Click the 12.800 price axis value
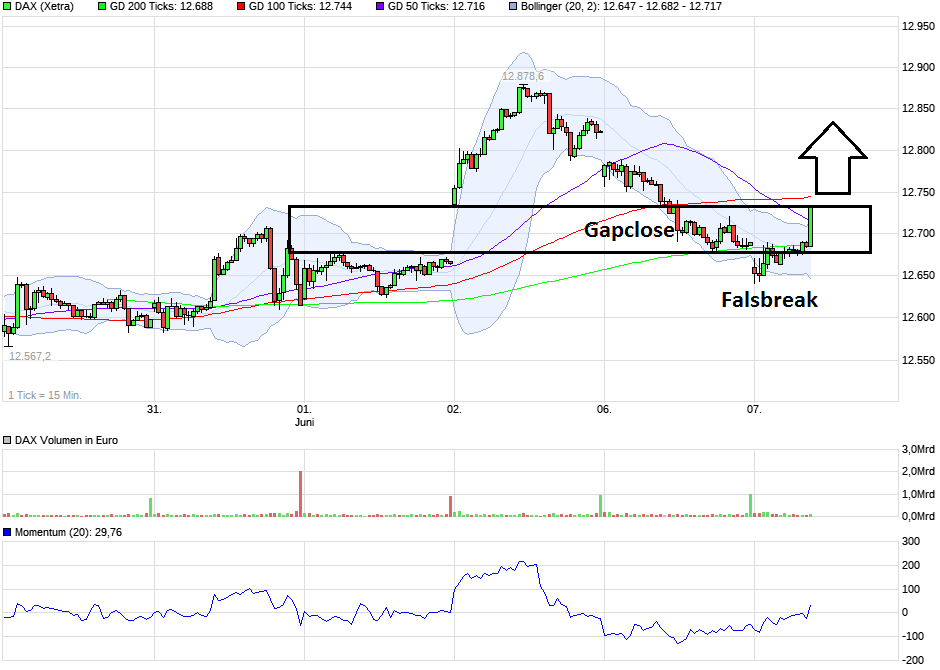This screenshot has height=670, width=940. point(918,151)
